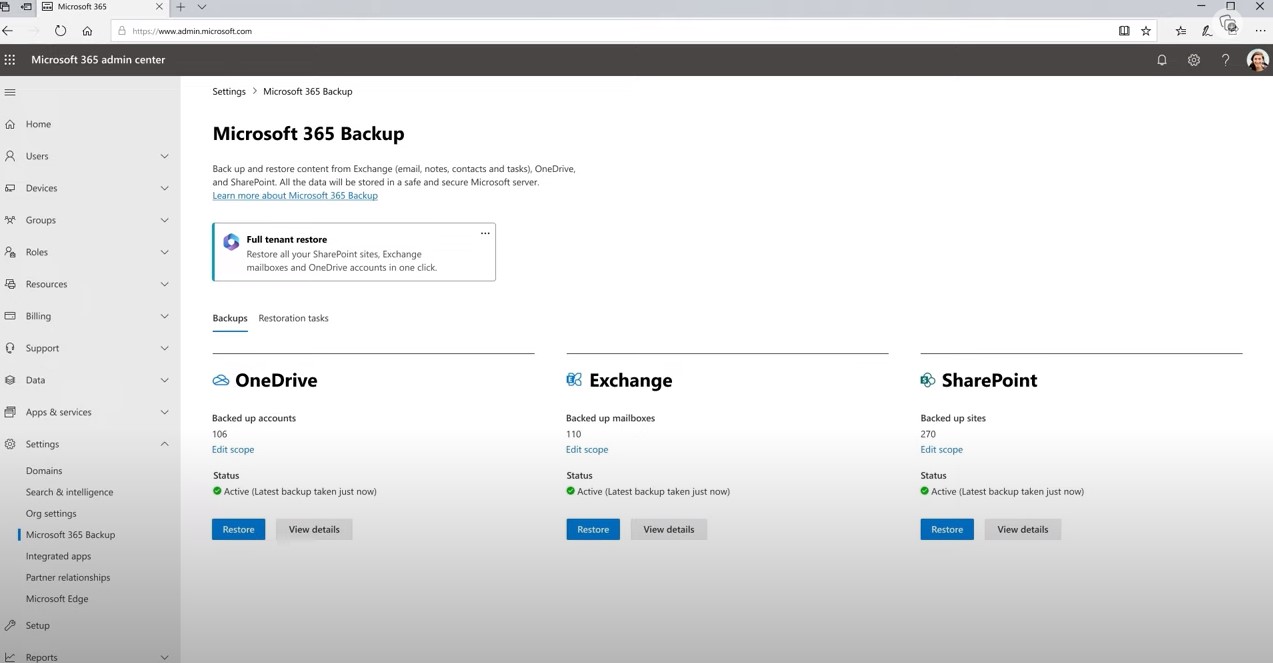Click the Exchange logo icon
Image resolution: width=1273 pixels, height=663 pixels.
coord(574,380)
